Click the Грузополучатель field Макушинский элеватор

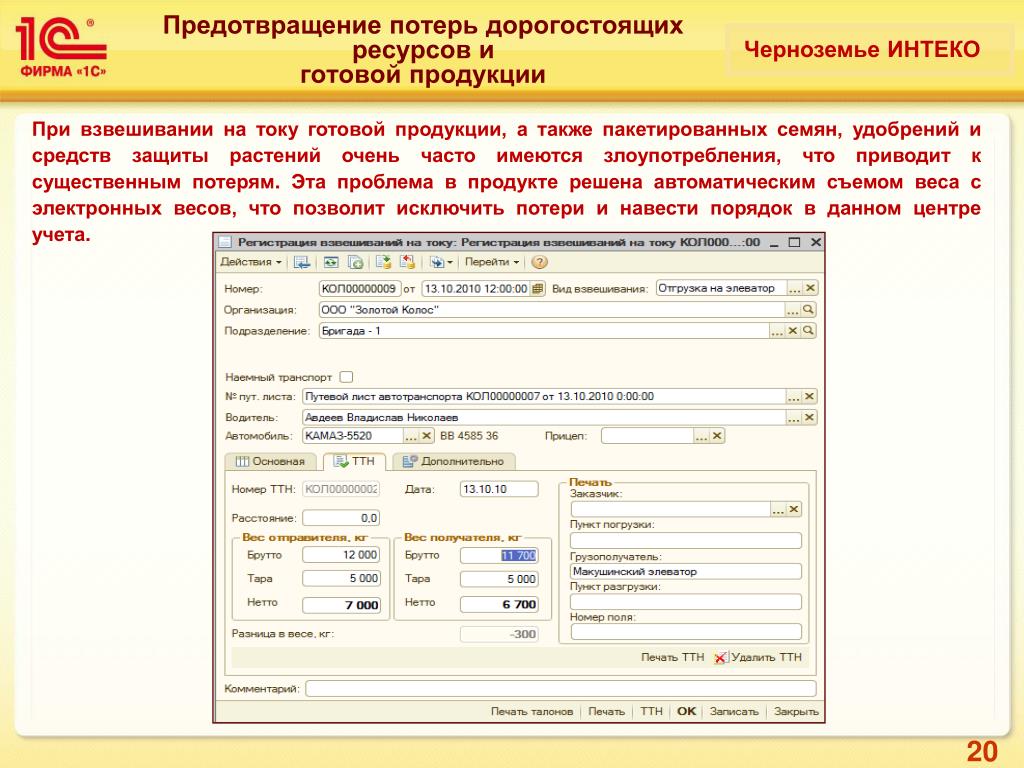[686, 571]
